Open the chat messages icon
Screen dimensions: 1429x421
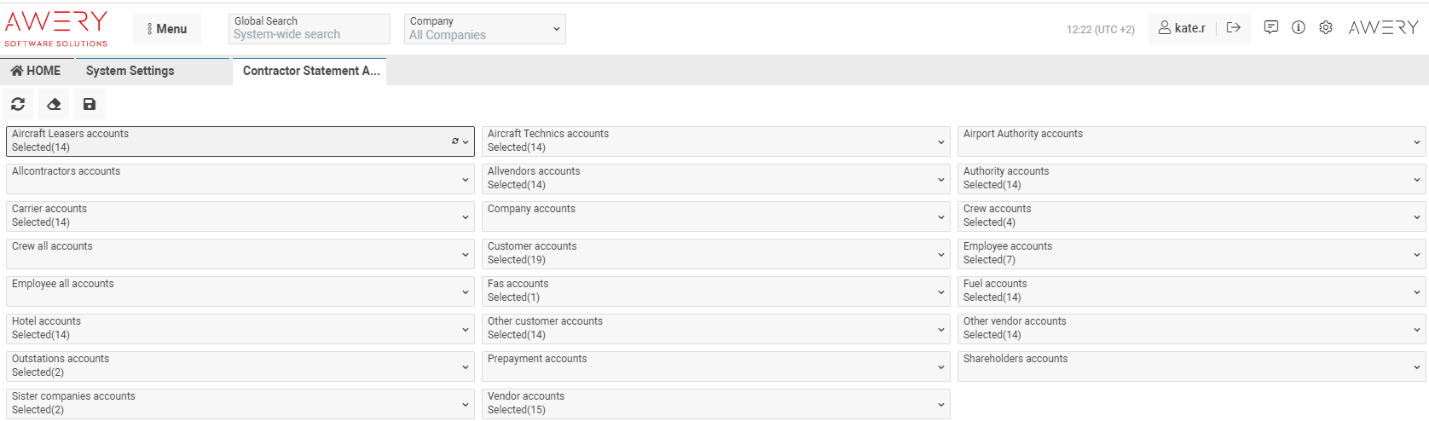tap(1271, 28)
